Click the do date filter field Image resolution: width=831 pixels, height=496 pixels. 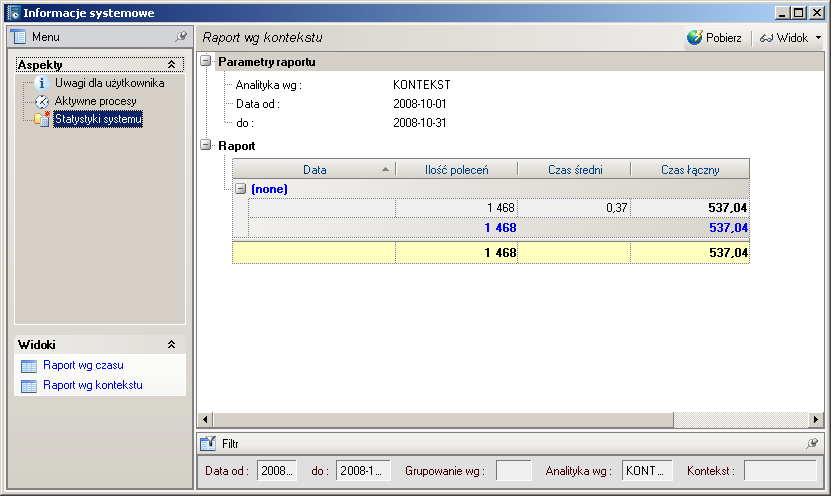pyautogui.click(x=363, y=471)
